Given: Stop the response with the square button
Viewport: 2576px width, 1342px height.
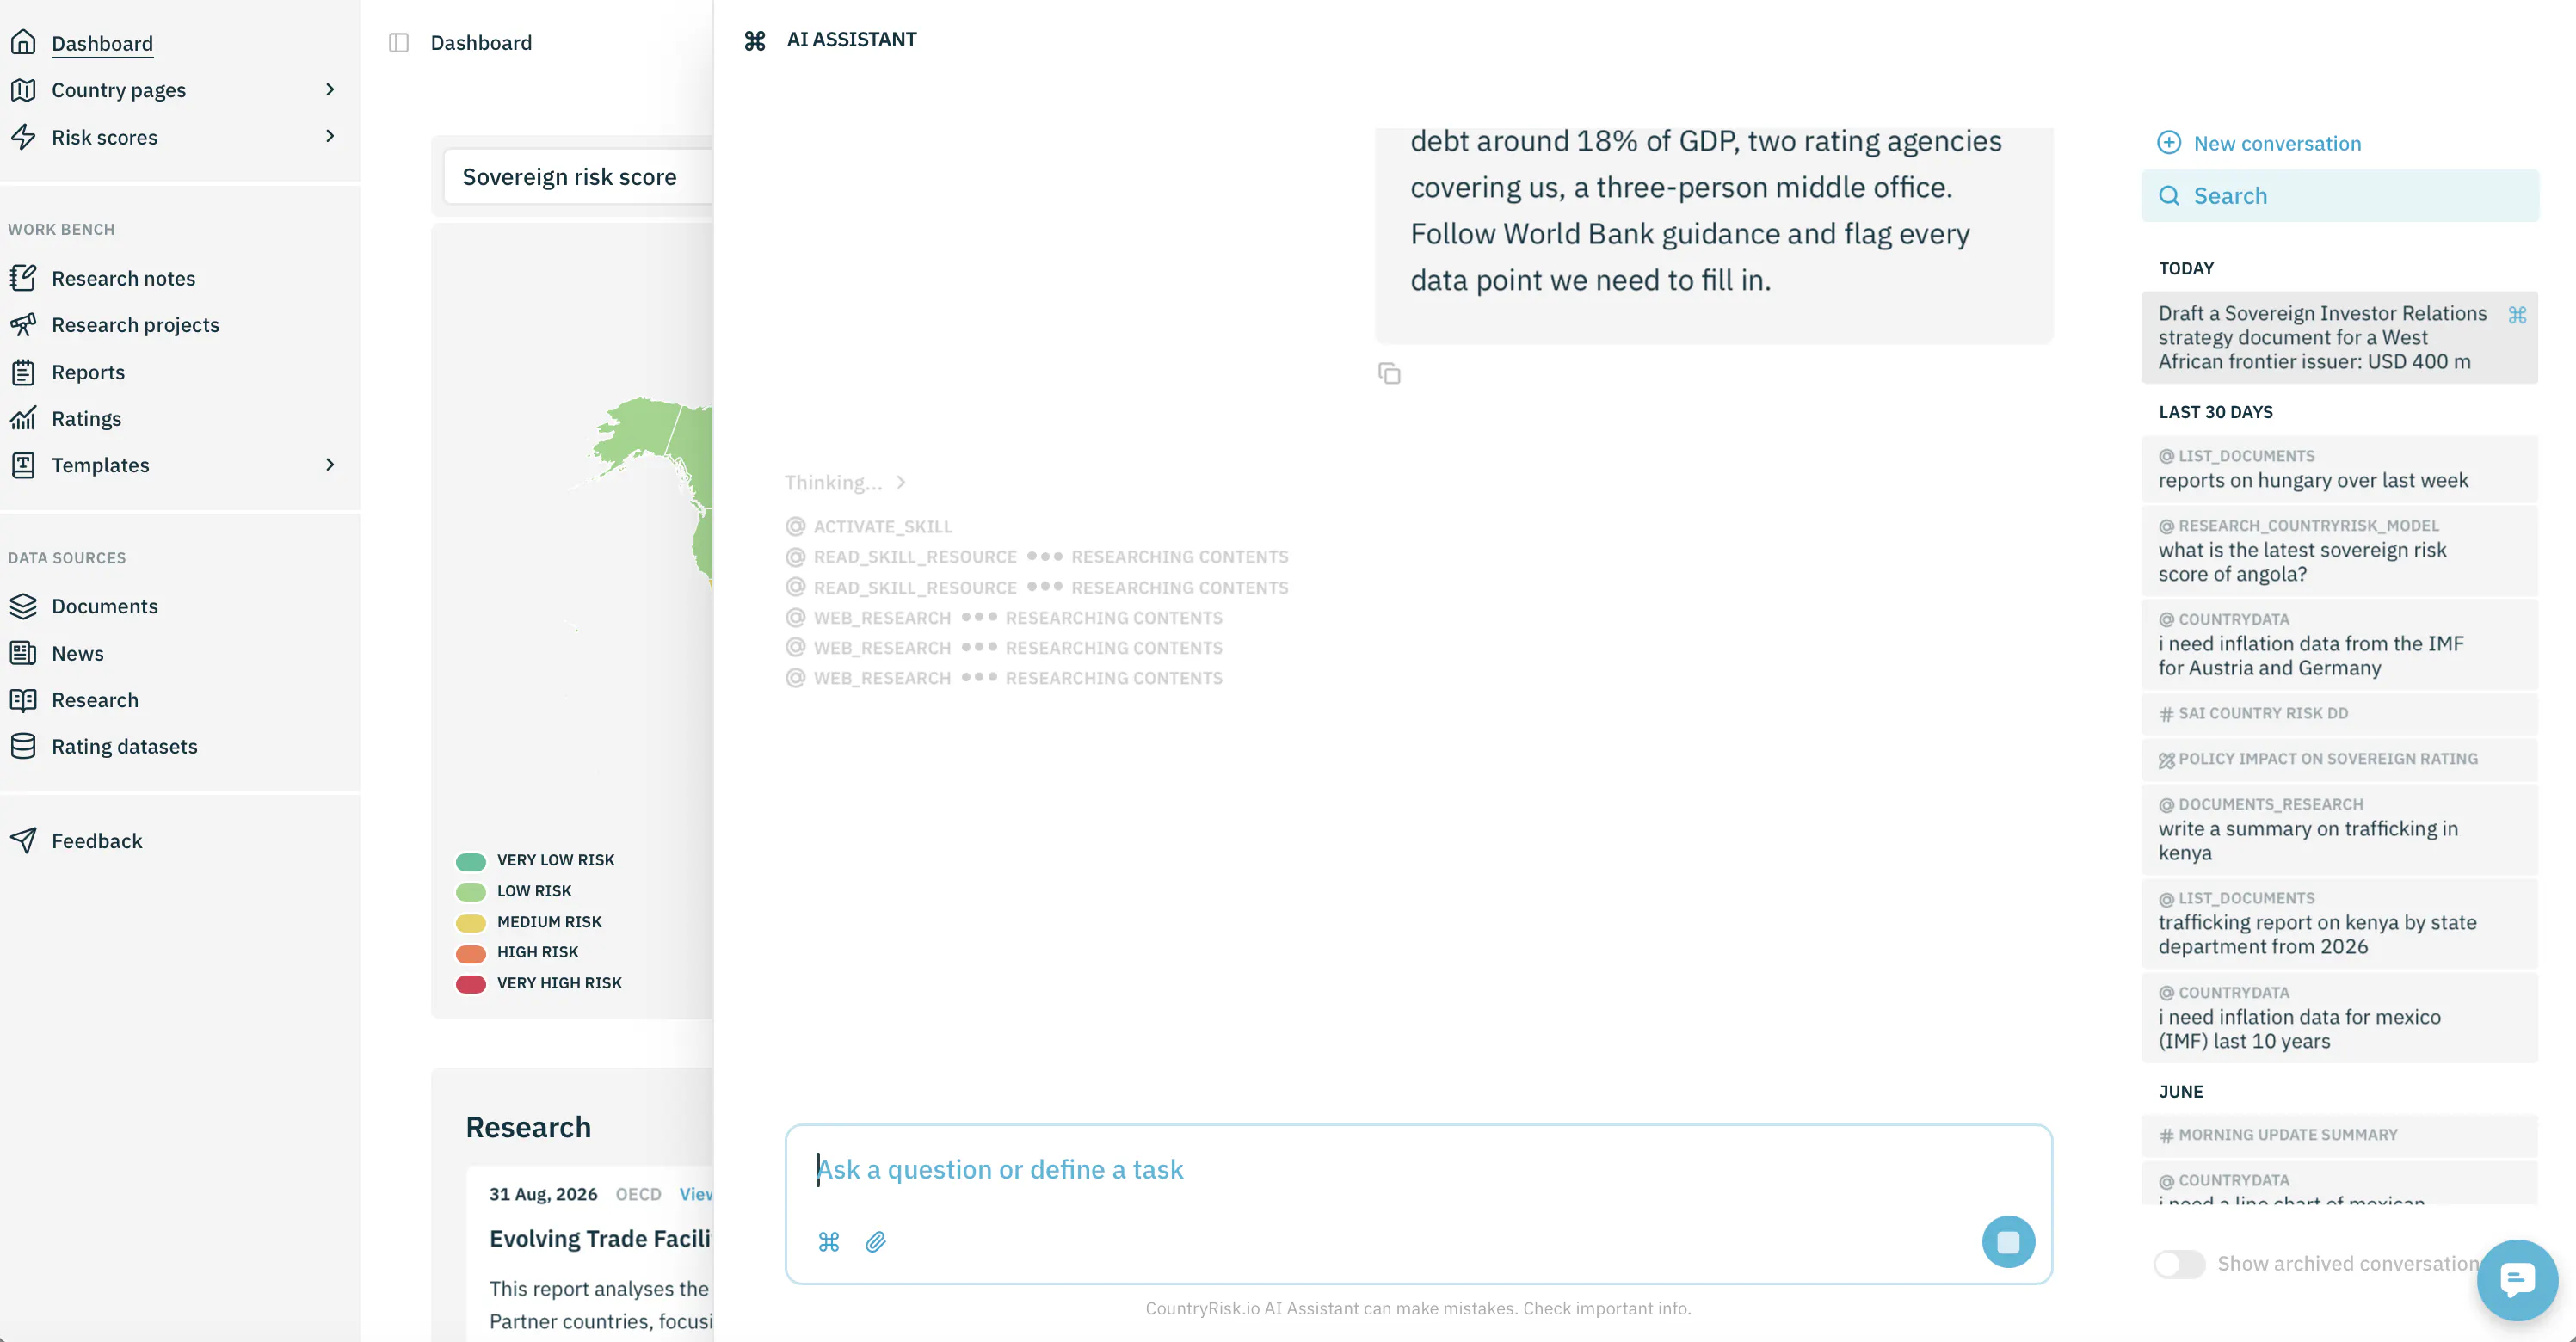Looking at the screenshot, I should click(x=2008, y=1241).
